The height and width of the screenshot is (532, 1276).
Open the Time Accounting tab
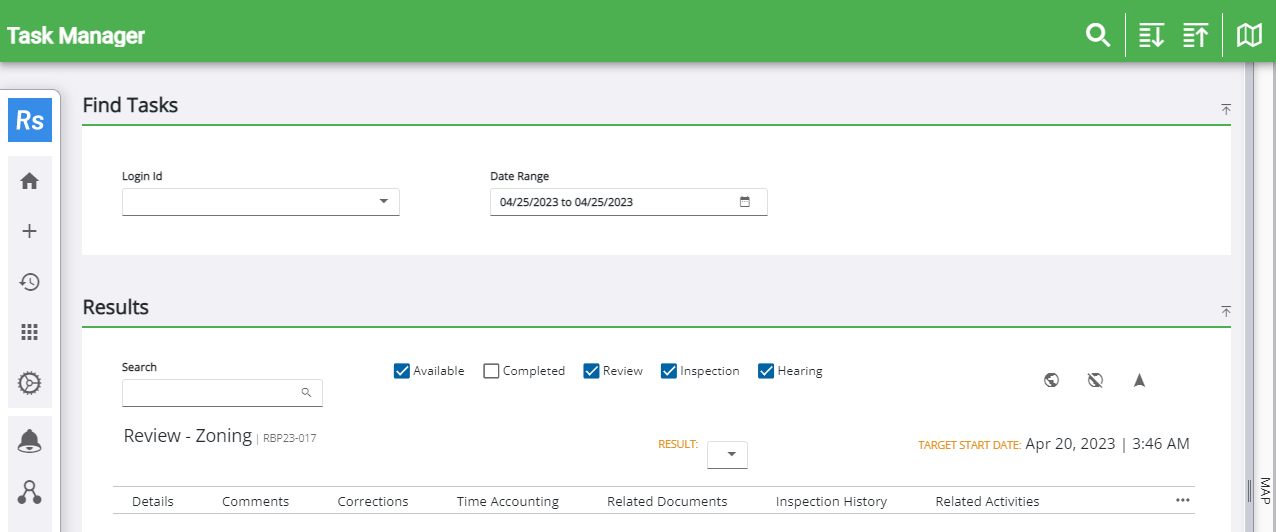pyautogui.click(x=507, y=501)
